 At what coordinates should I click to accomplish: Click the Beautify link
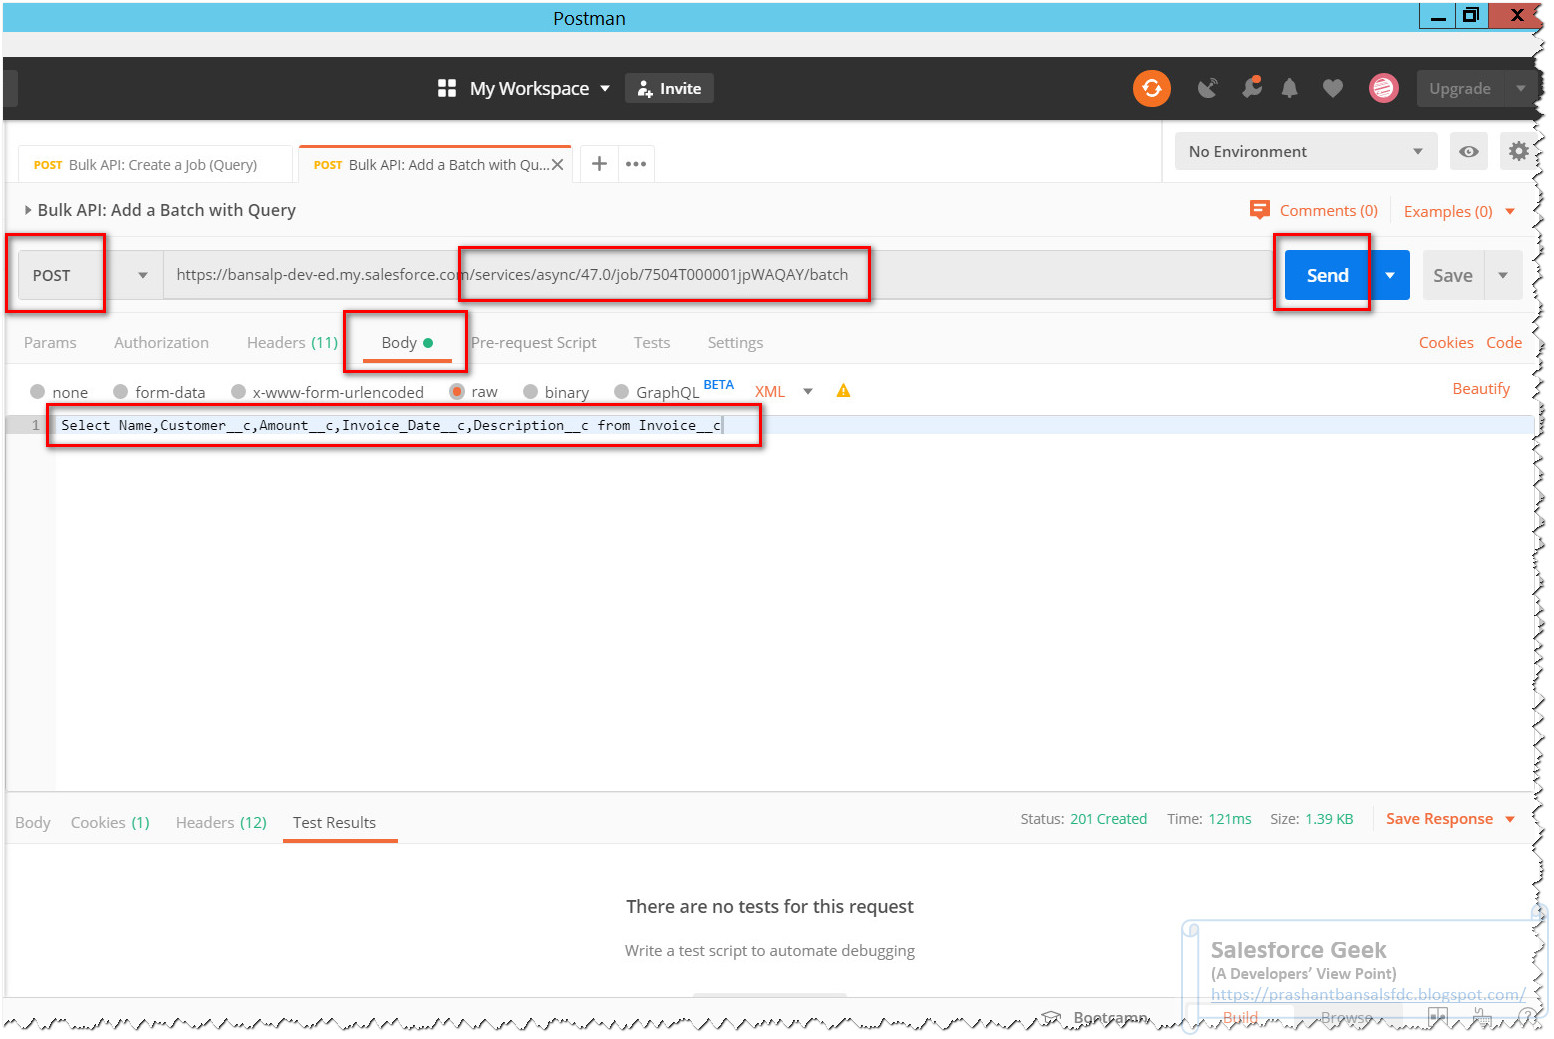point(1481,388)
